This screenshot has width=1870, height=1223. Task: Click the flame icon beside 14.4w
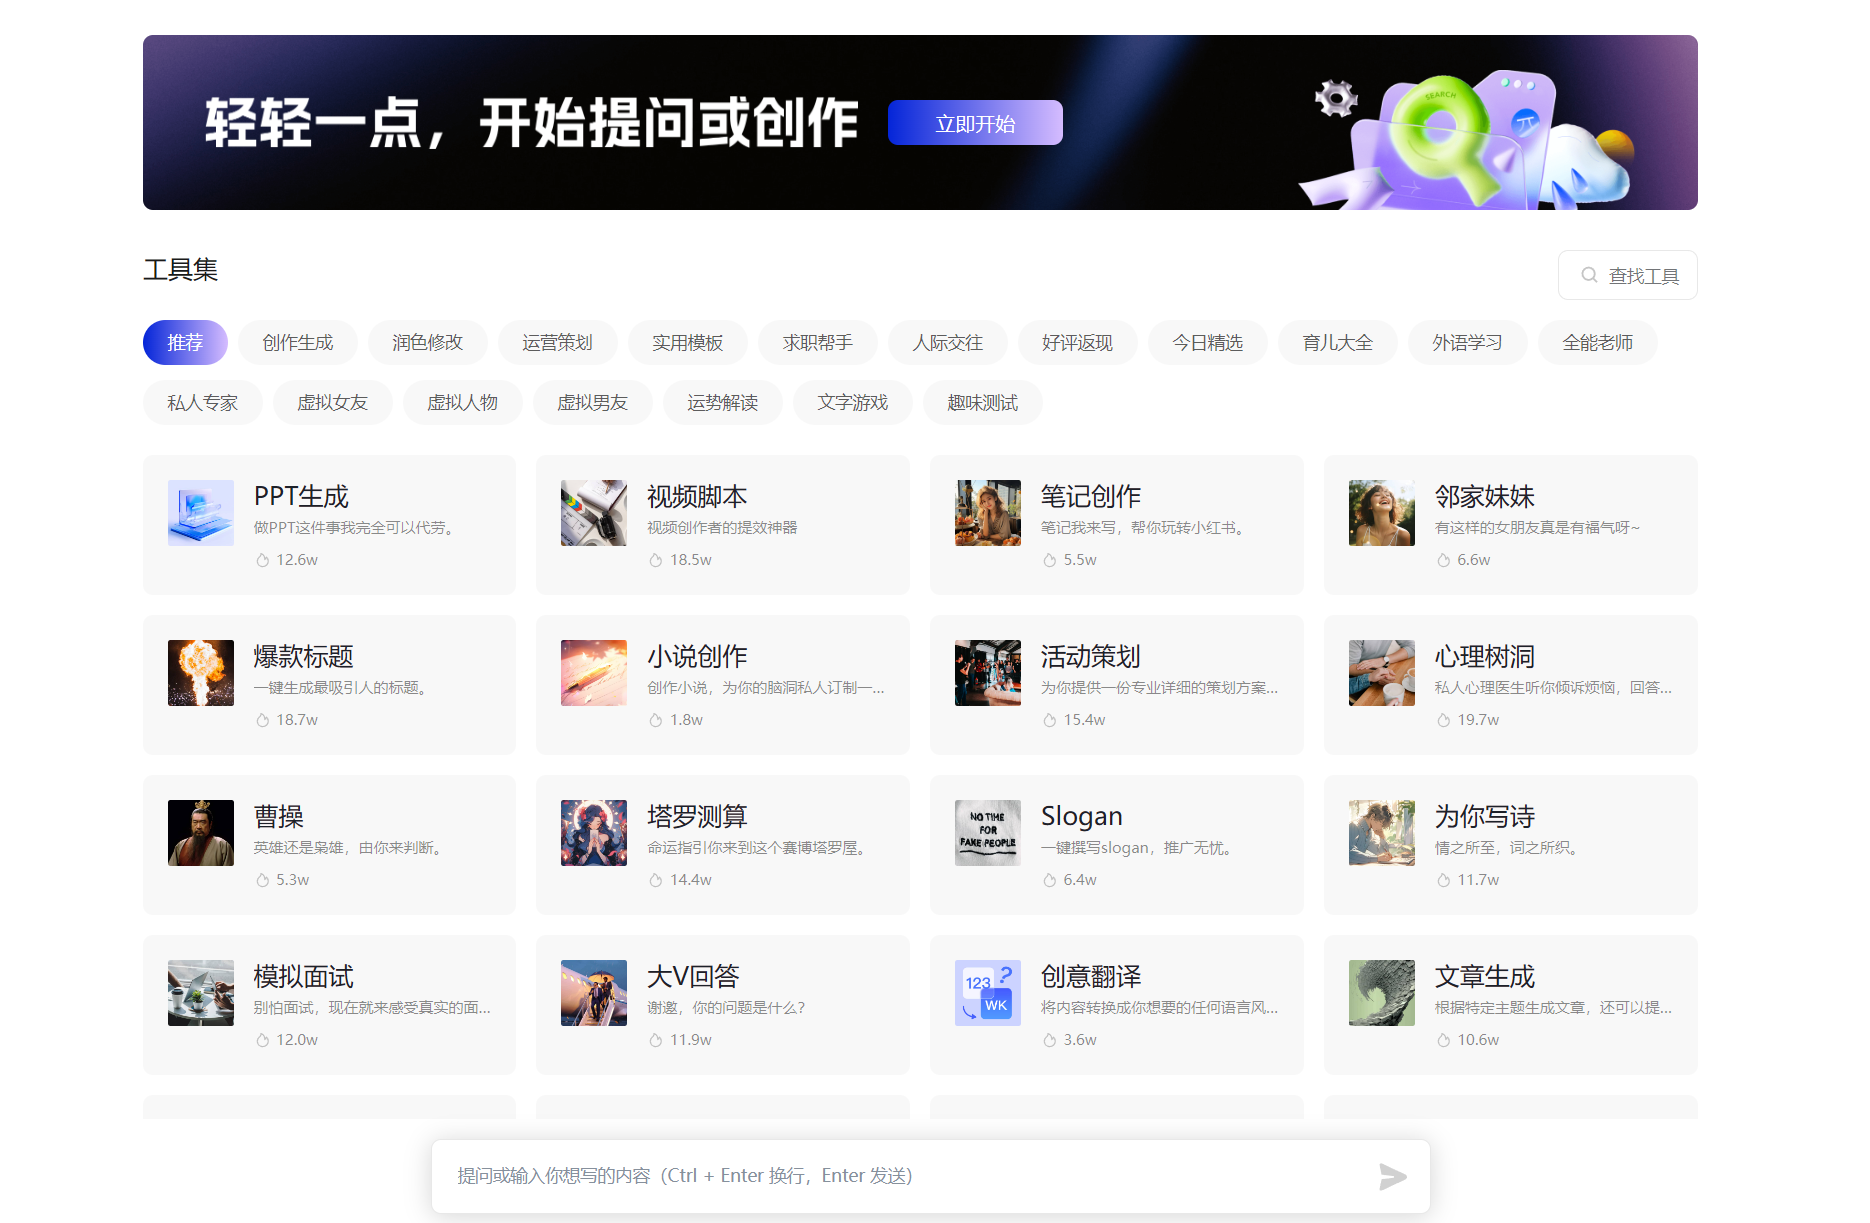tap(656, 880)
